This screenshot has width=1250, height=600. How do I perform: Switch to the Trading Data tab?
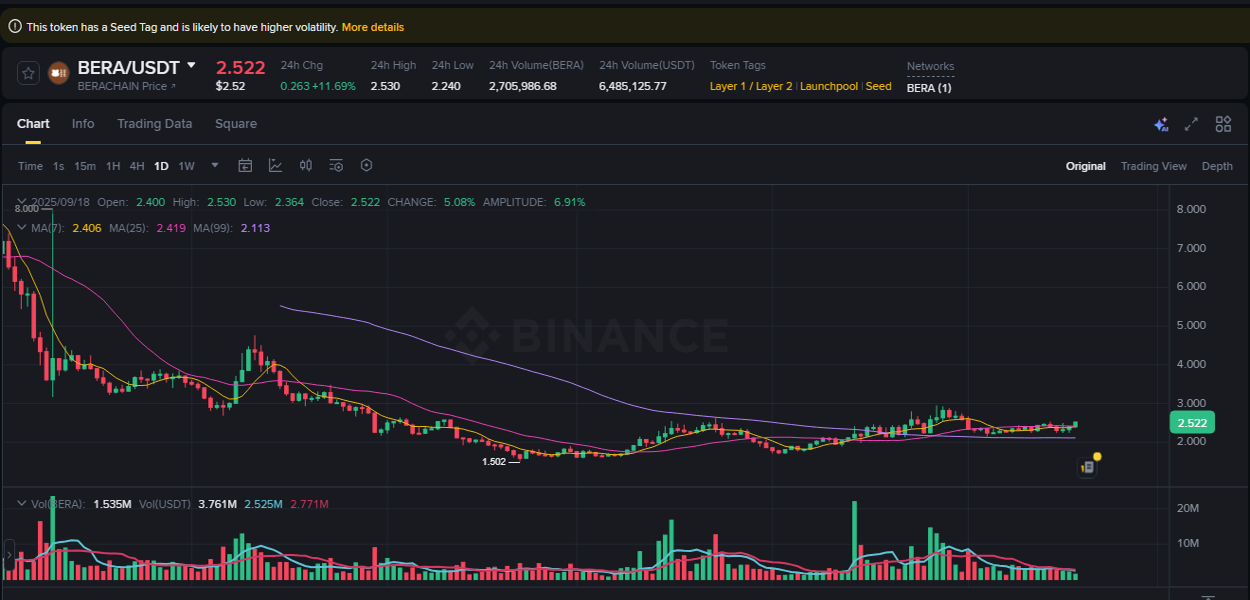click(154, 123)
